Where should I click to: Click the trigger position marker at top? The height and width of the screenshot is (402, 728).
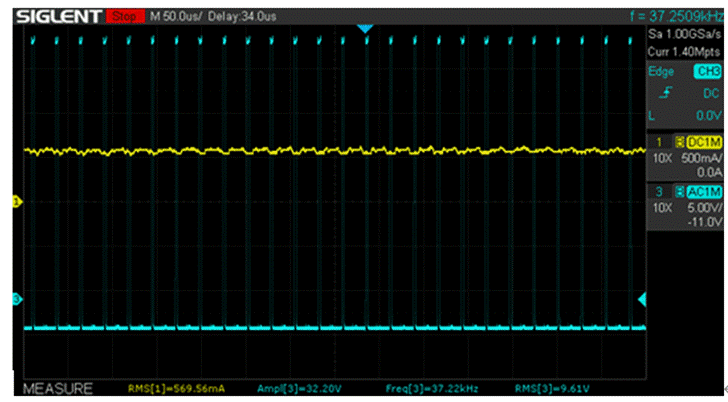365,29
